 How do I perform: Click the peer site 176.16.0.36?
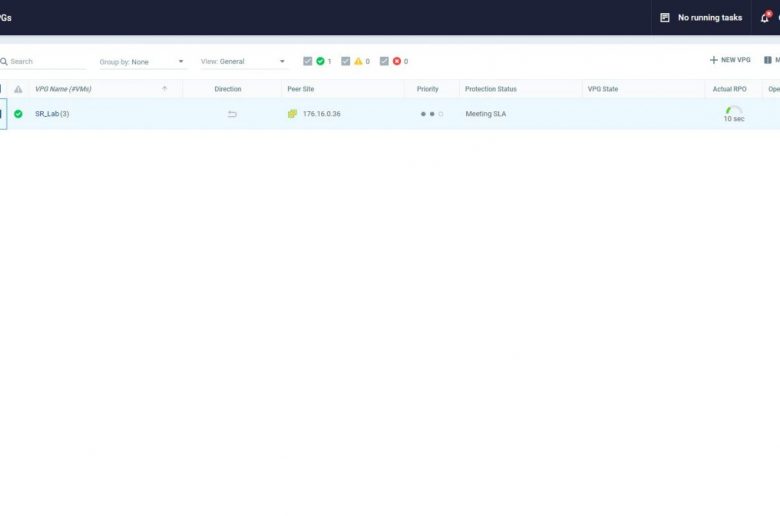pyautogui.click(x=322, y=114)
